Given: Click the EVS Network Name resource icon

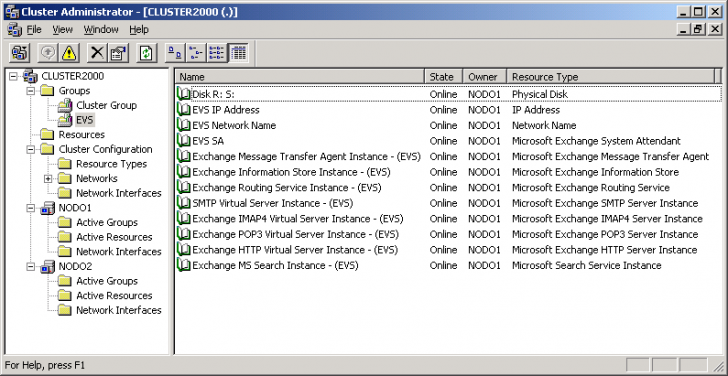Looking at the screenshot, I should (184, 125).
